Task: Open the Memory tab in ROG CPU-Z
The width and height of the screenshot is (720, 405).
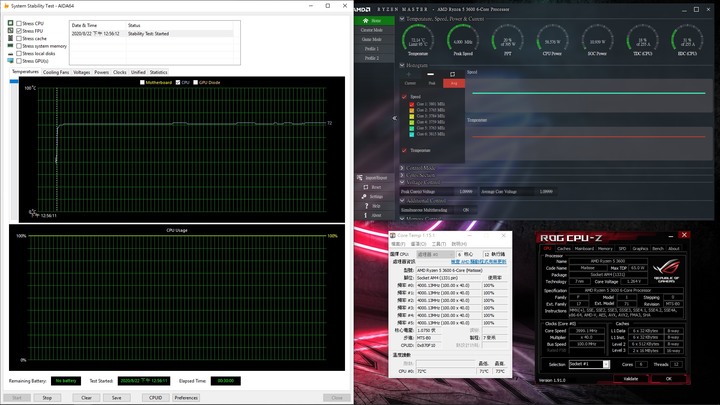Action: 605,248
